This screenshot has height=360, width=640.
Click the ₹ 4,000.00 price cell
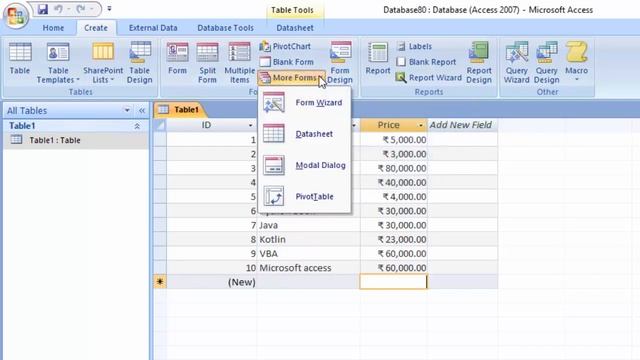(x=393, y=197)
